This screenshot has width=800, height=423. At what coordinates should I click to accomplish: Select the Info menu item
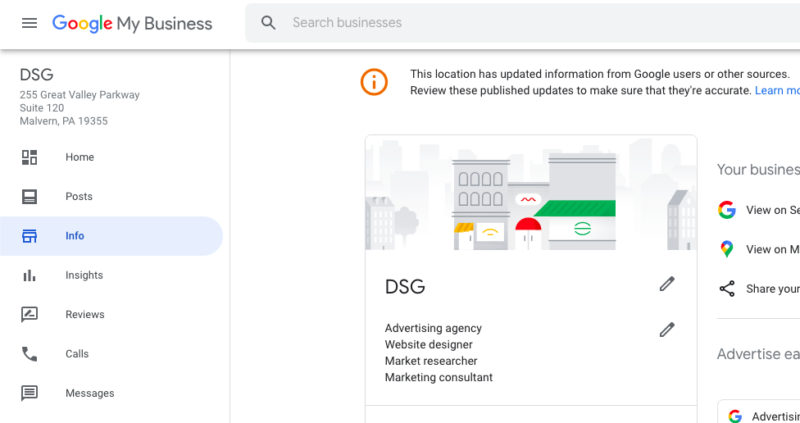(x=111, y=236)
